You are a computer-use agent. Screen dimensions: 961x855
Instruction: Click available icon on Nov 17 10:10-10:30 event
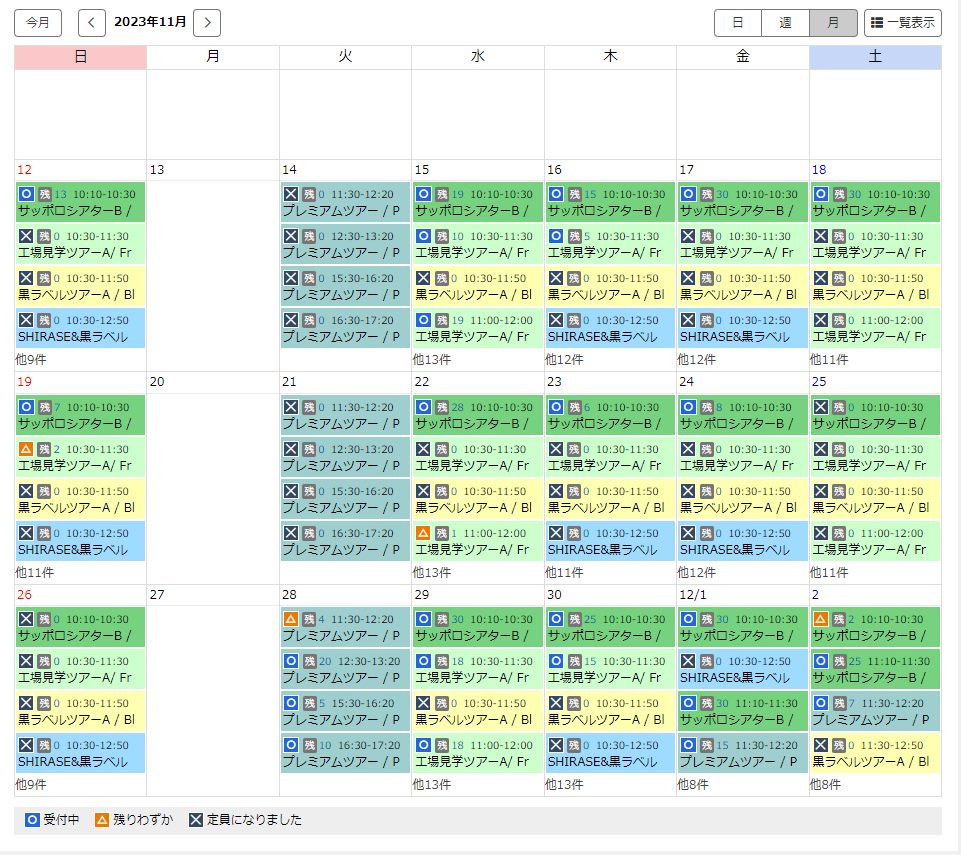pyautogui.click(x=688, y=194)
